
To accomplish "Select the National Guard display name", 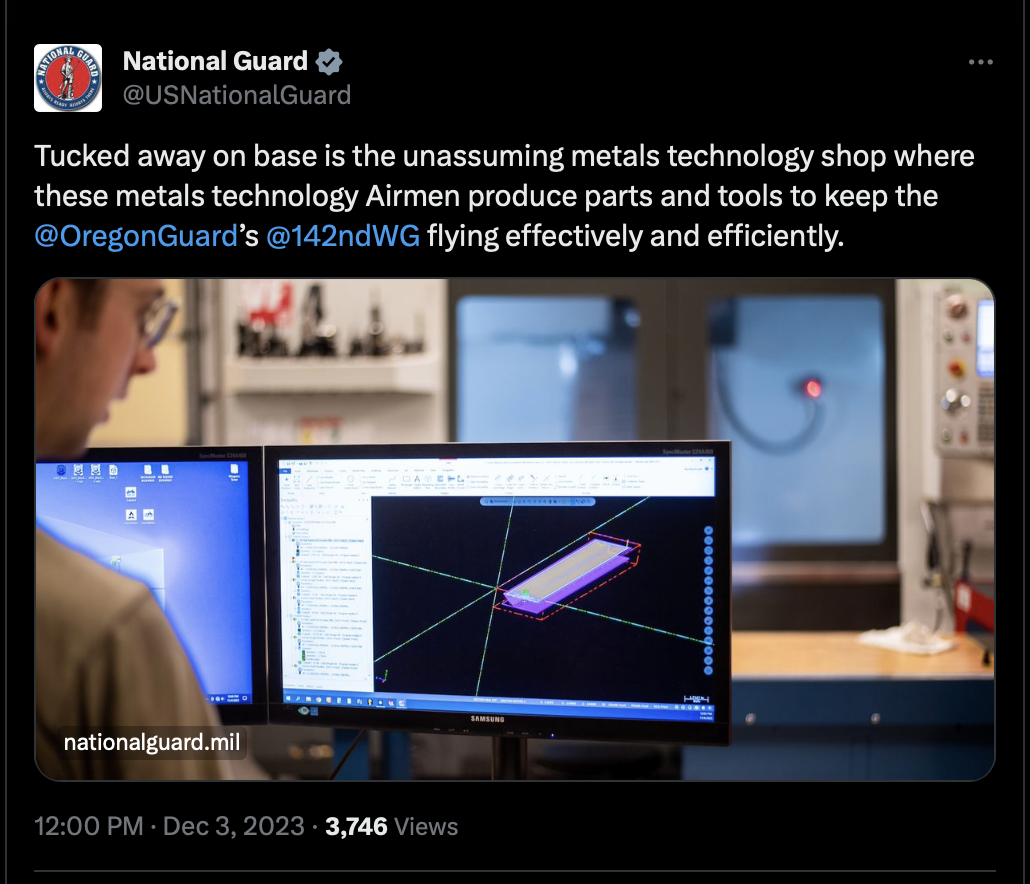I will [215, 61].
